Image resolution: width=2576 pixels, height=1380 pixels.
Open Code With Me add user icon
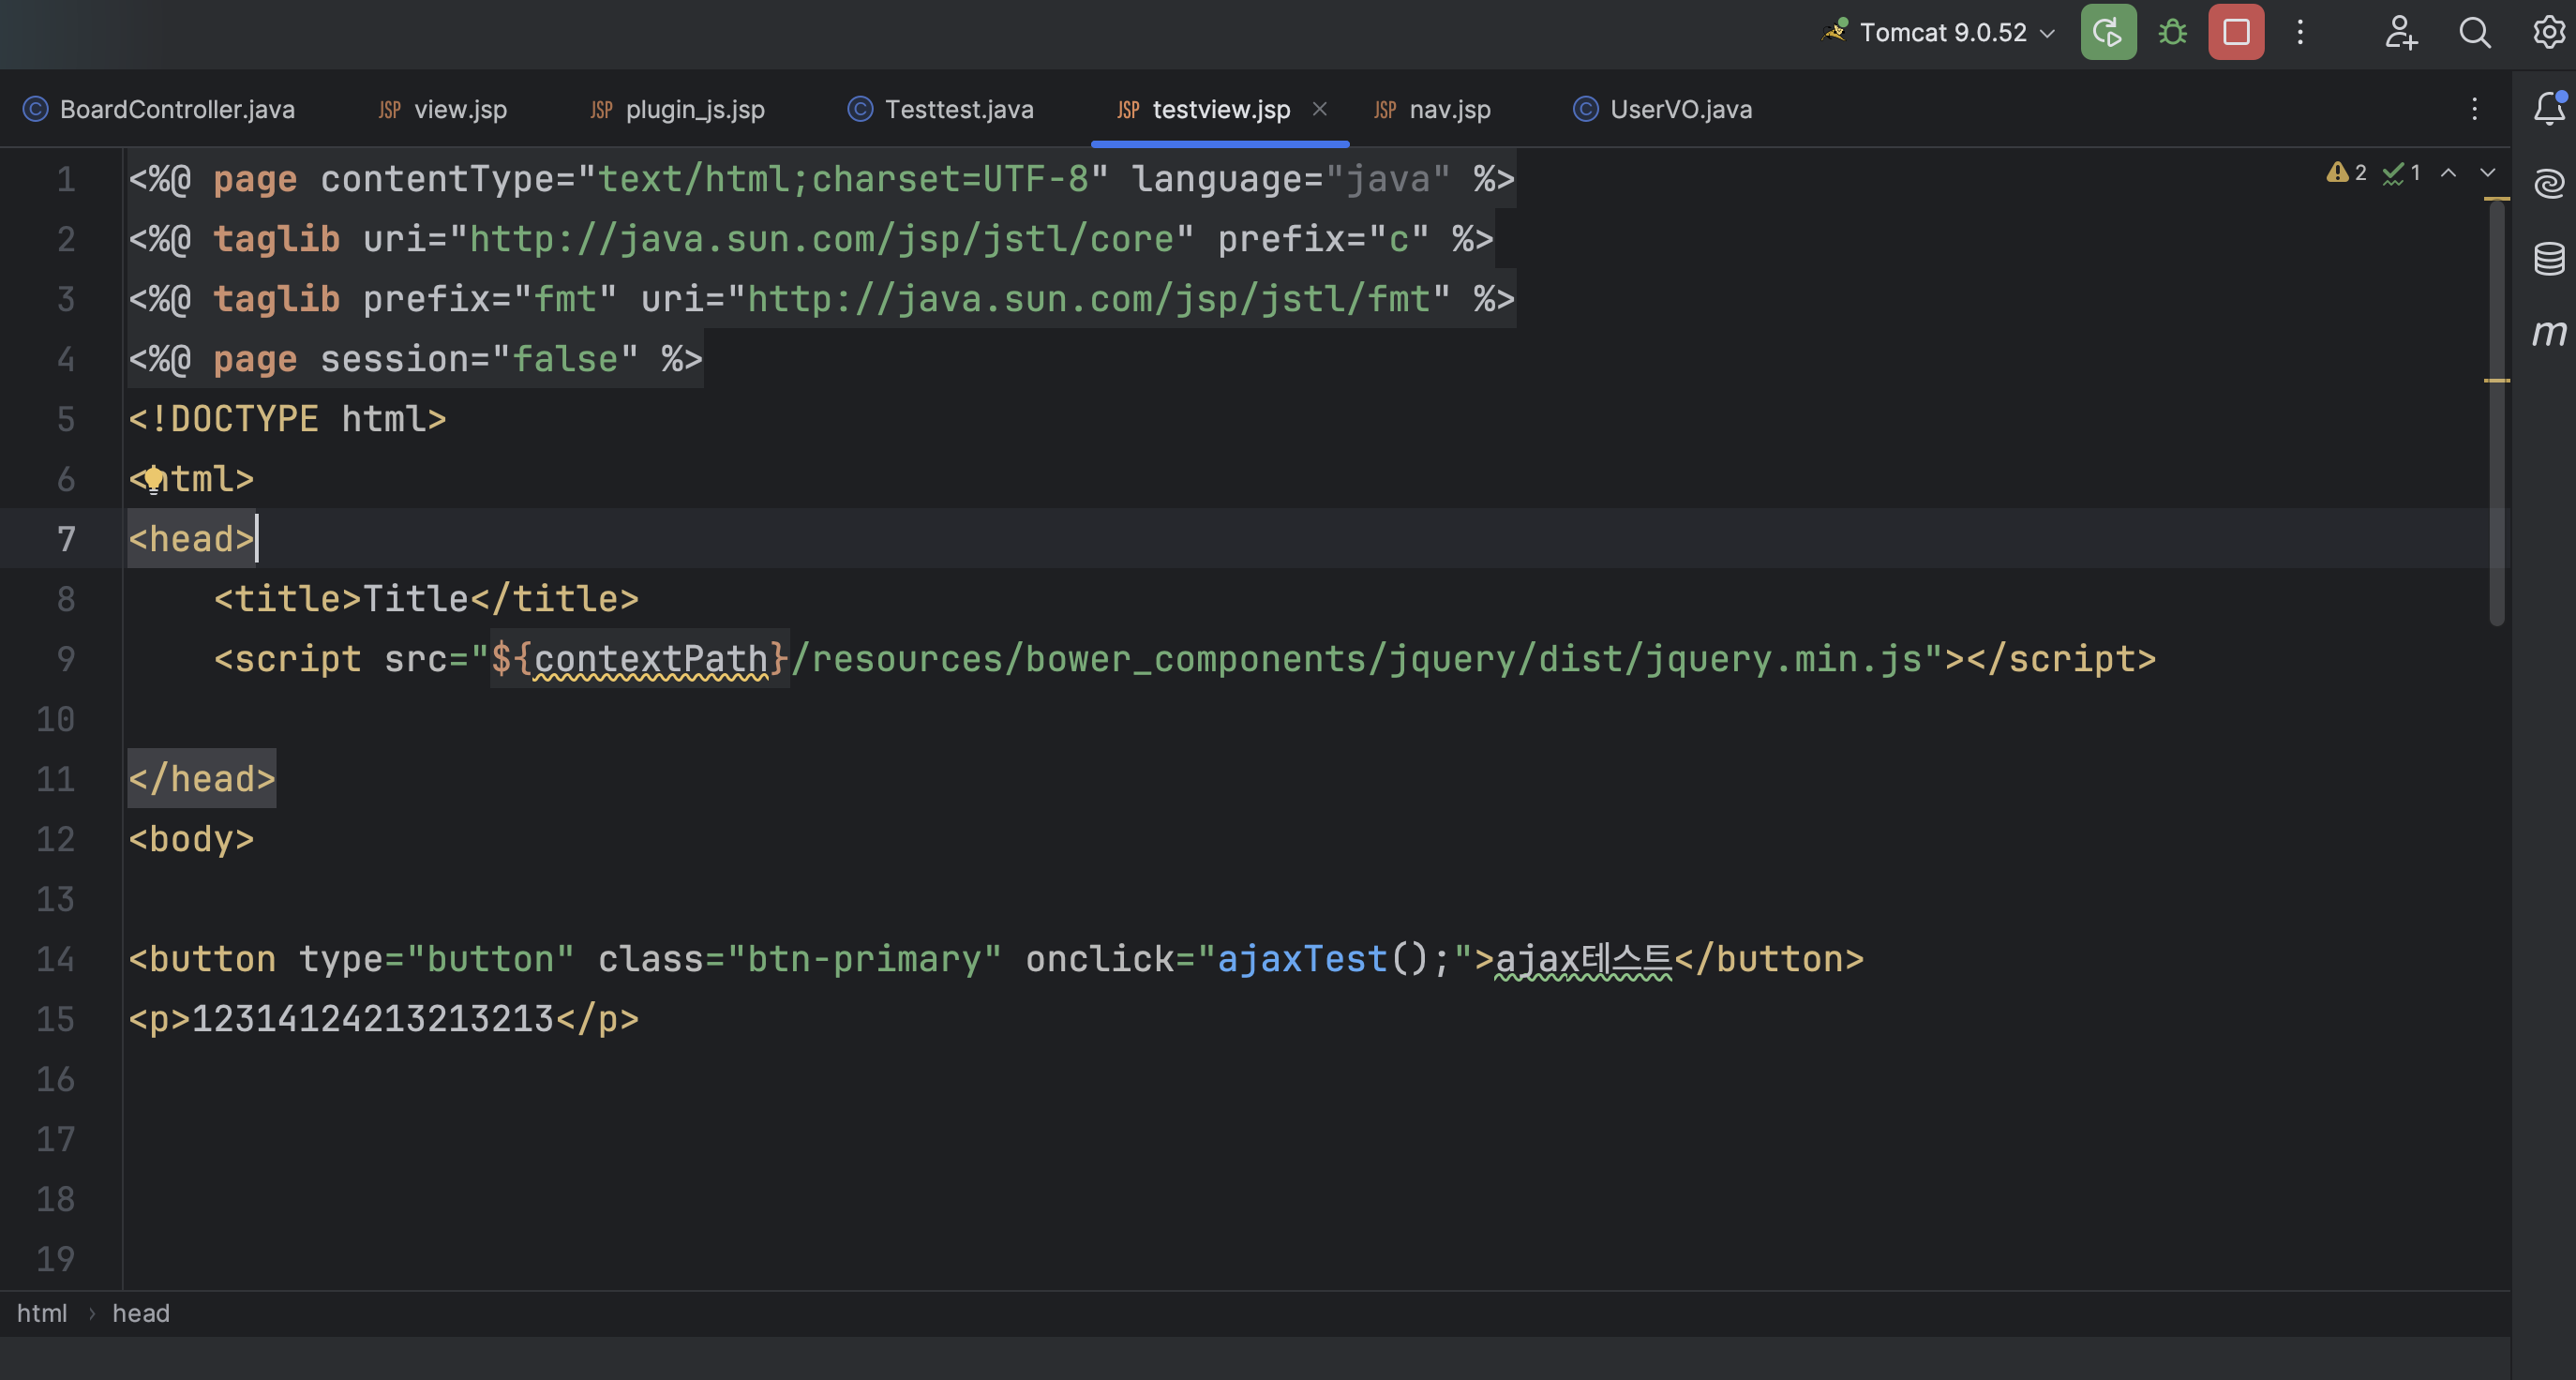[x=2400, y=32]
